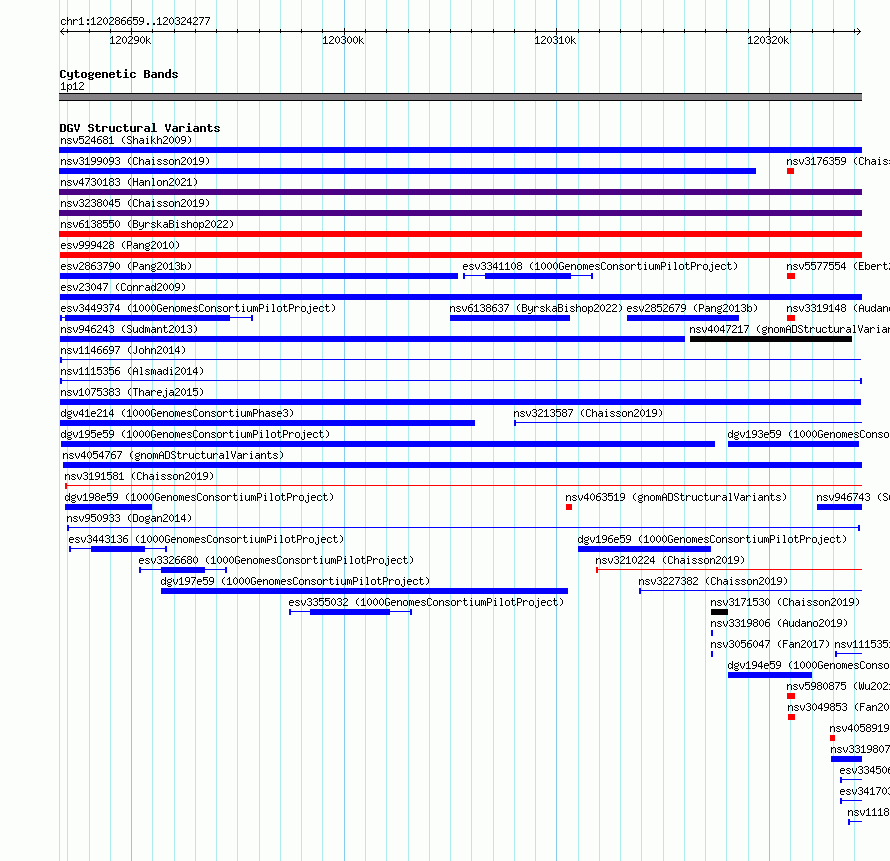Screen dimensions: 890x861
Task: Click esv3443136 variant label
Action: tap(206, 539)
